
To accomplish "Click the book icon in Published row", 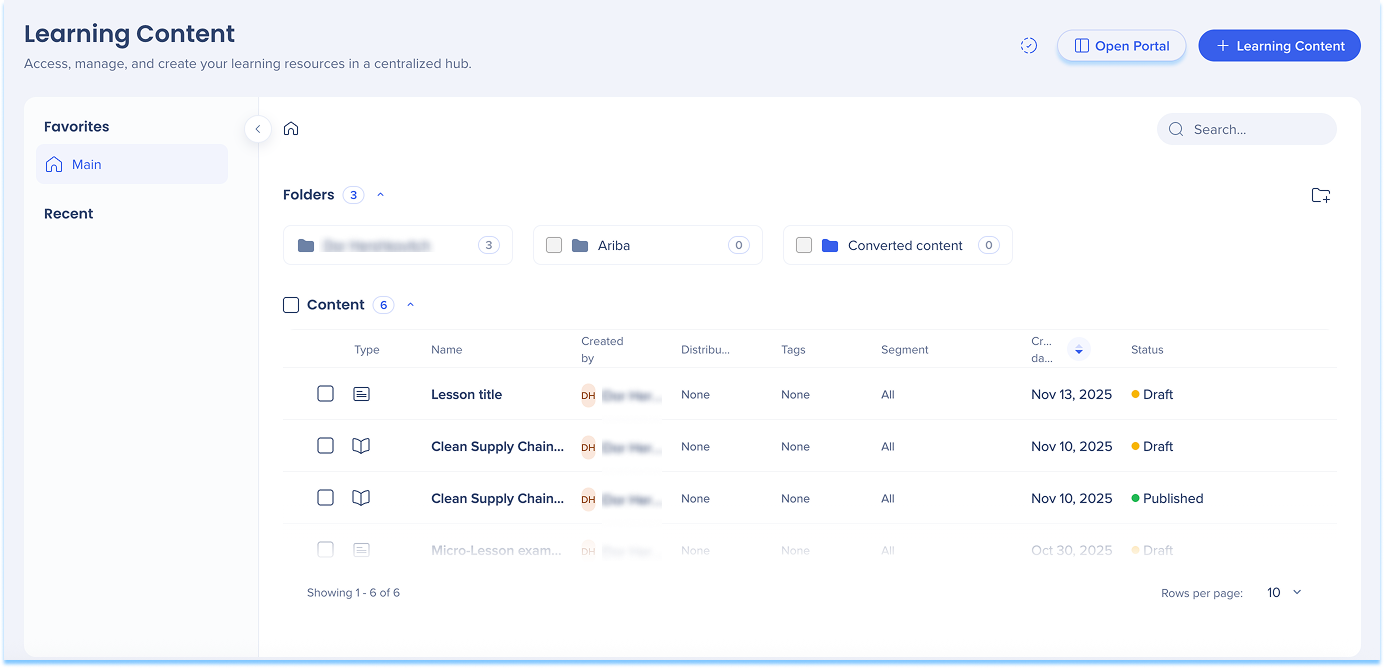I will click(361, 499).
